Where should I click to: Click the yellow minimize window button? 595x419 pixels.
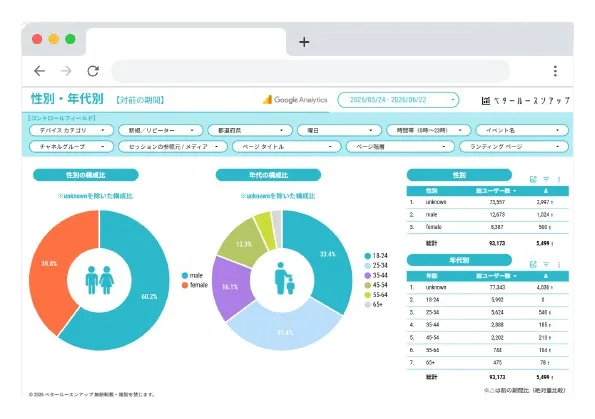click(54, 39)
